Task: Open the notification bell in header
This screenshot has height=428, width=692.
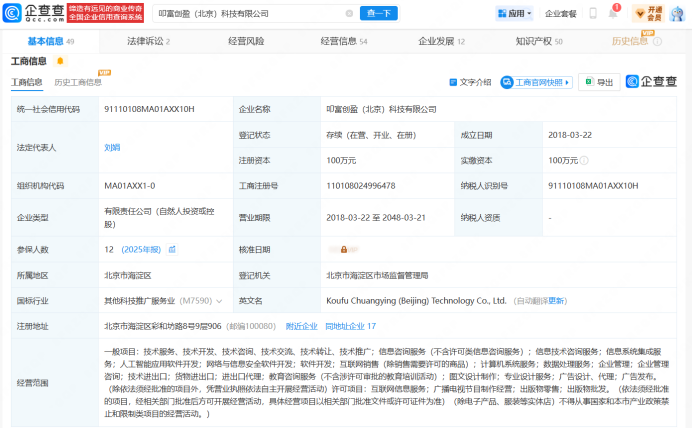Action: 613,14
